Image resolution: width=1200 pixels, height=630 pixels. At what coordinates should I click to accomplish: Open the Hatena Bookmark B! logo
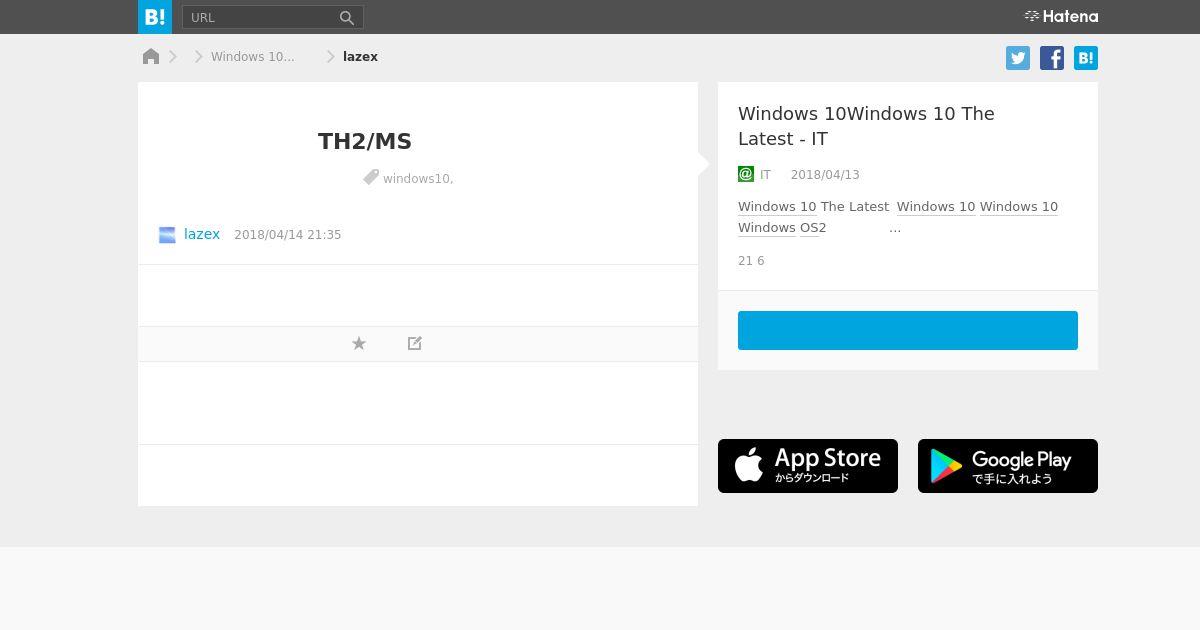(x=155, y=17)
